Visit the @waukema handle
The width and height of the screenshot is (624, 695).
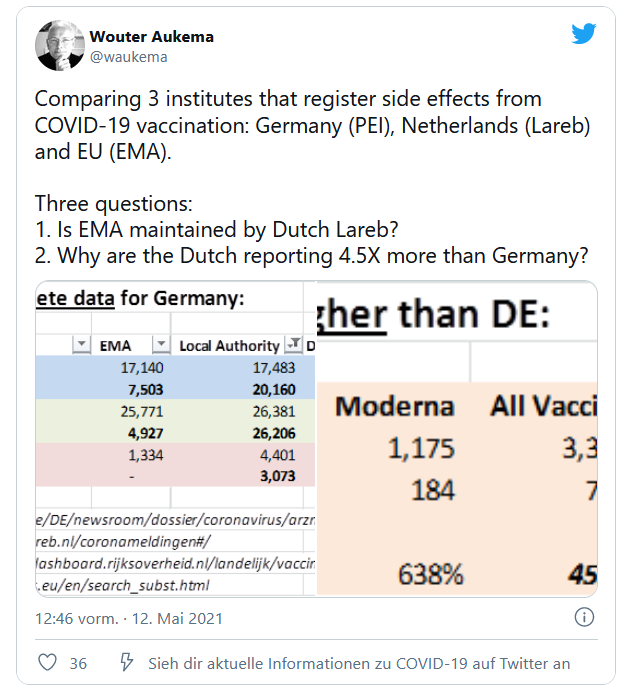129,57
